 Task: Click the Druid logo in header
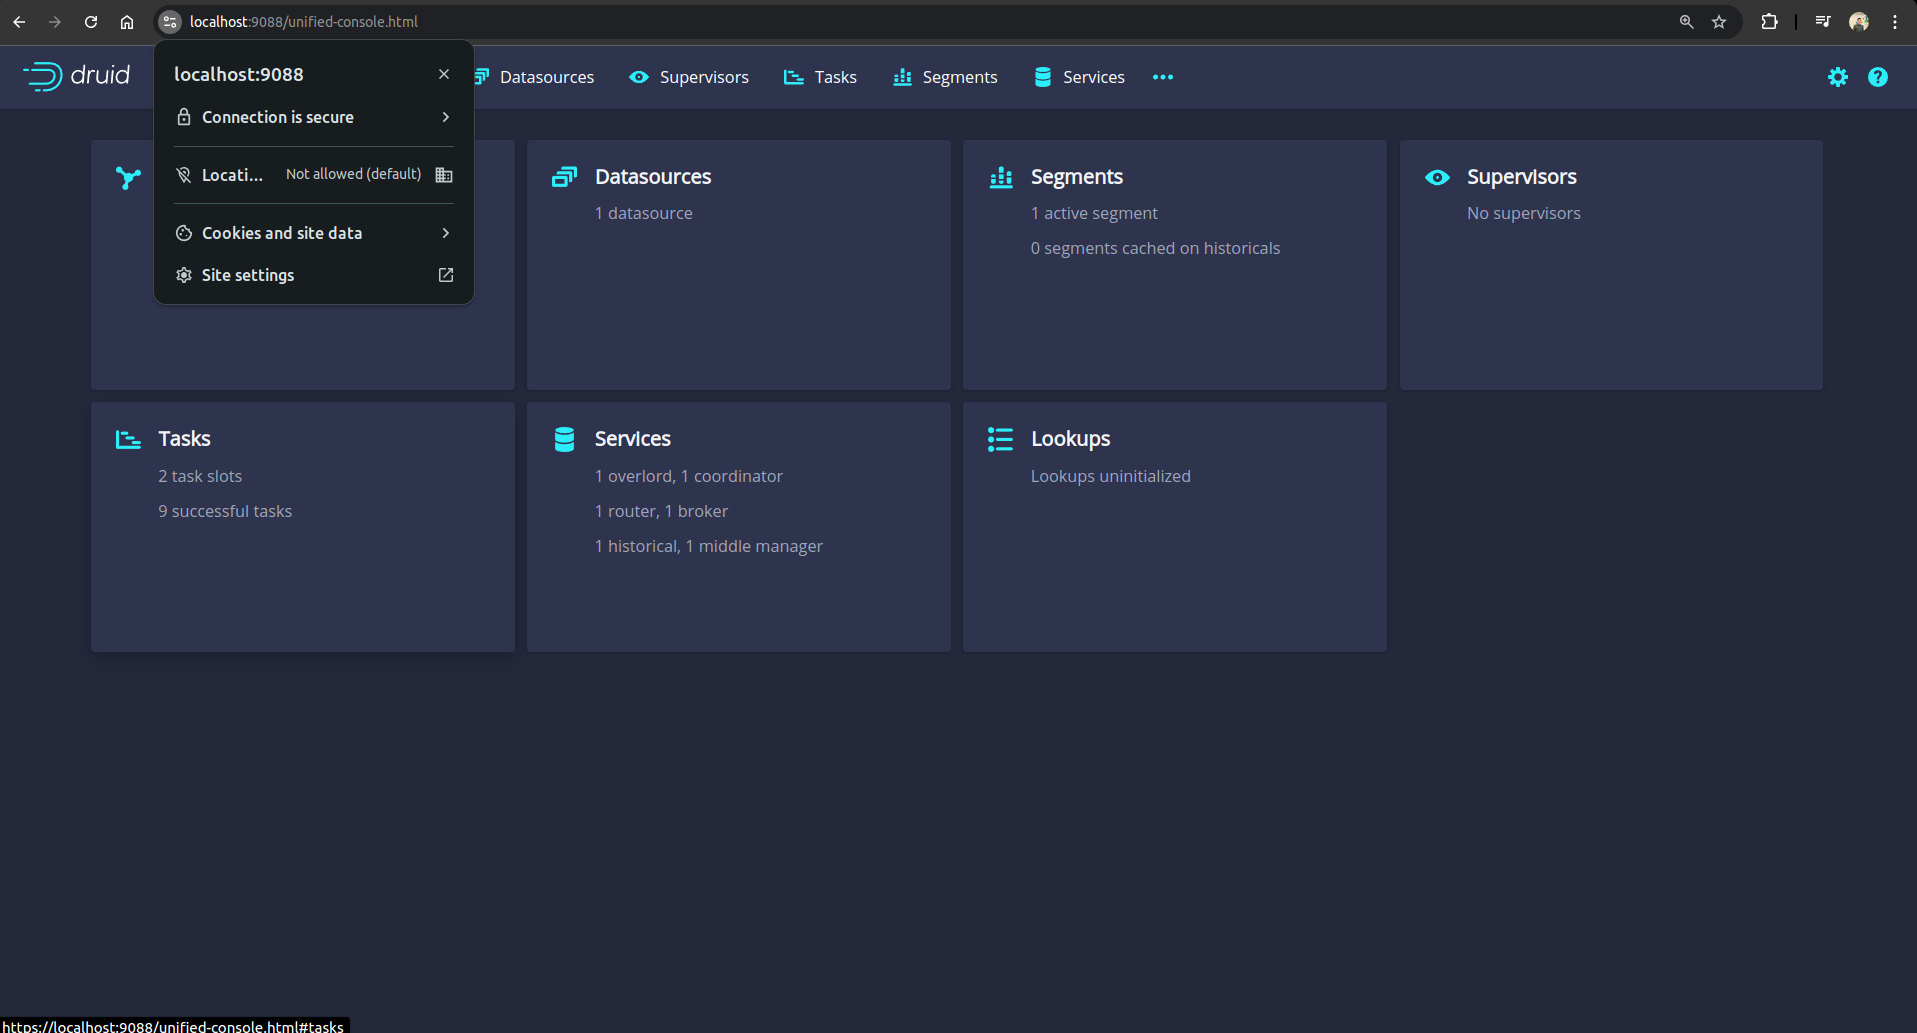[x=77, y=76]
